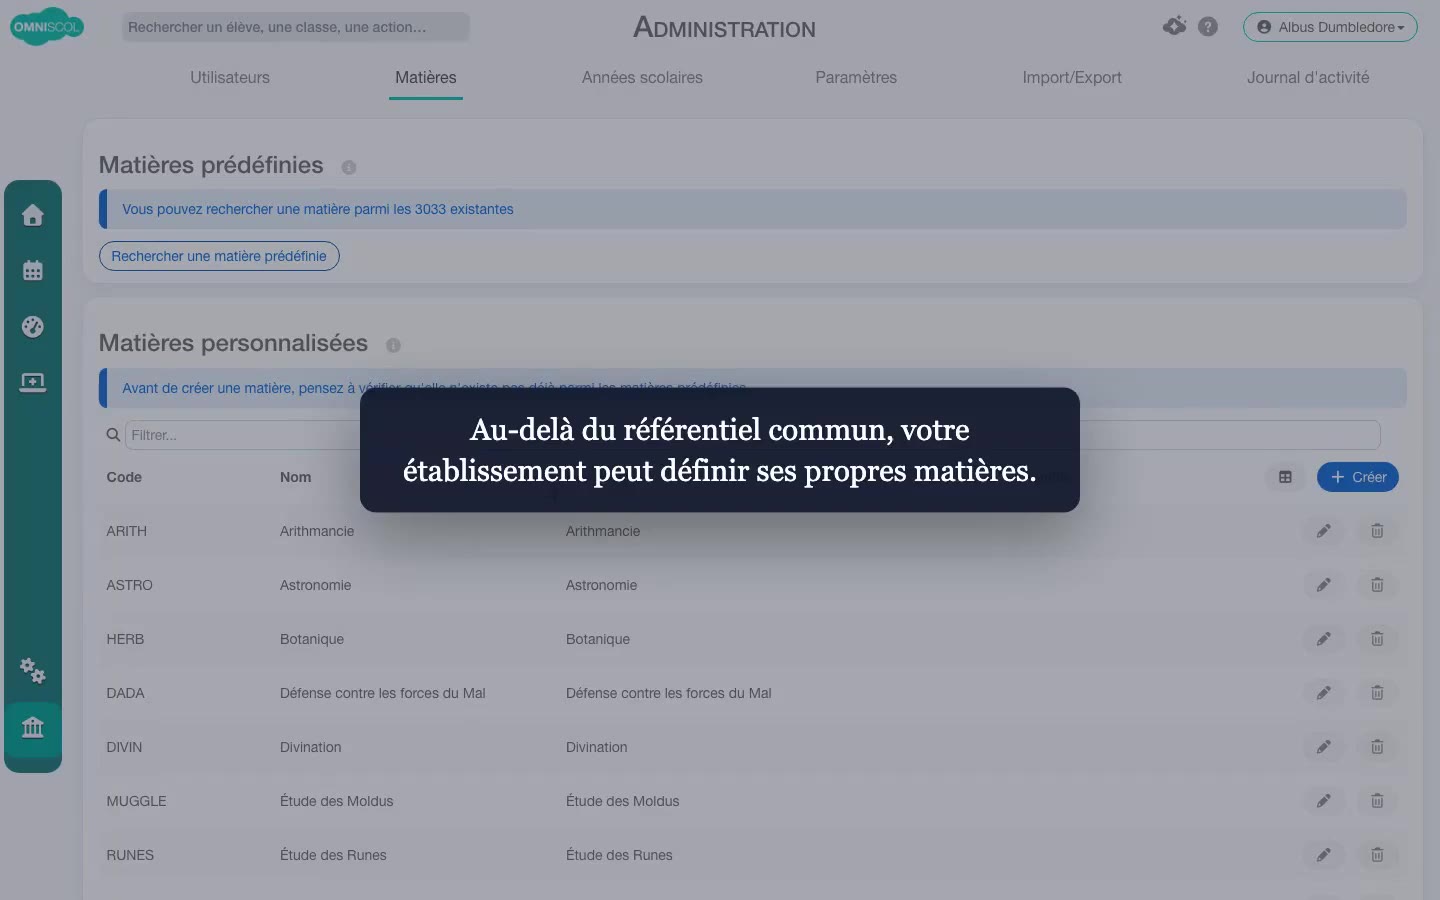The image size is (1440, 900).
Task: Delete the RUNES Étude des Runes row
Action: pyautogui.click(x=1377, y=855)
